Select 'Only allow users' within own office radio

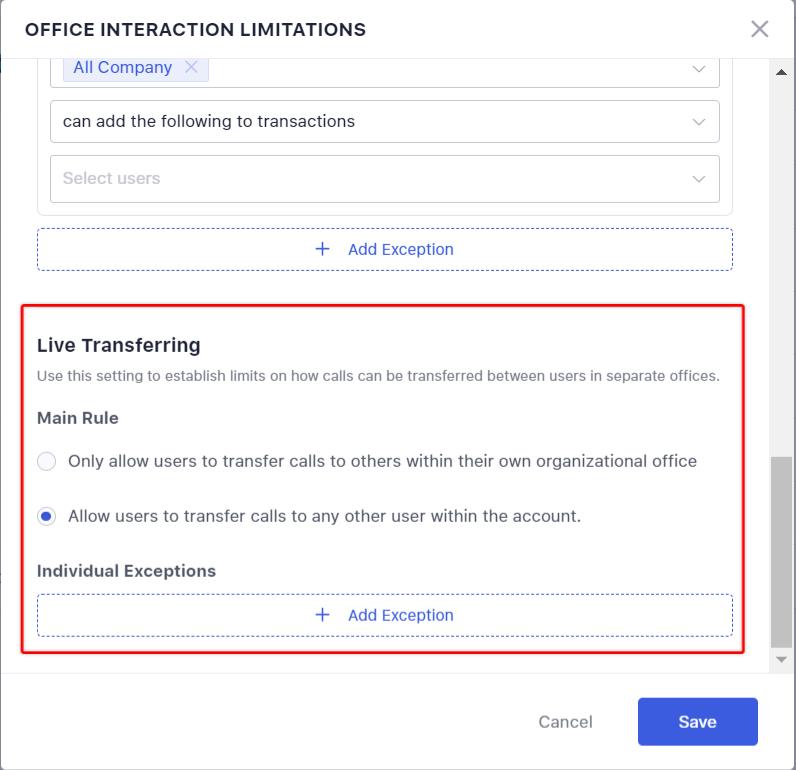47,461
